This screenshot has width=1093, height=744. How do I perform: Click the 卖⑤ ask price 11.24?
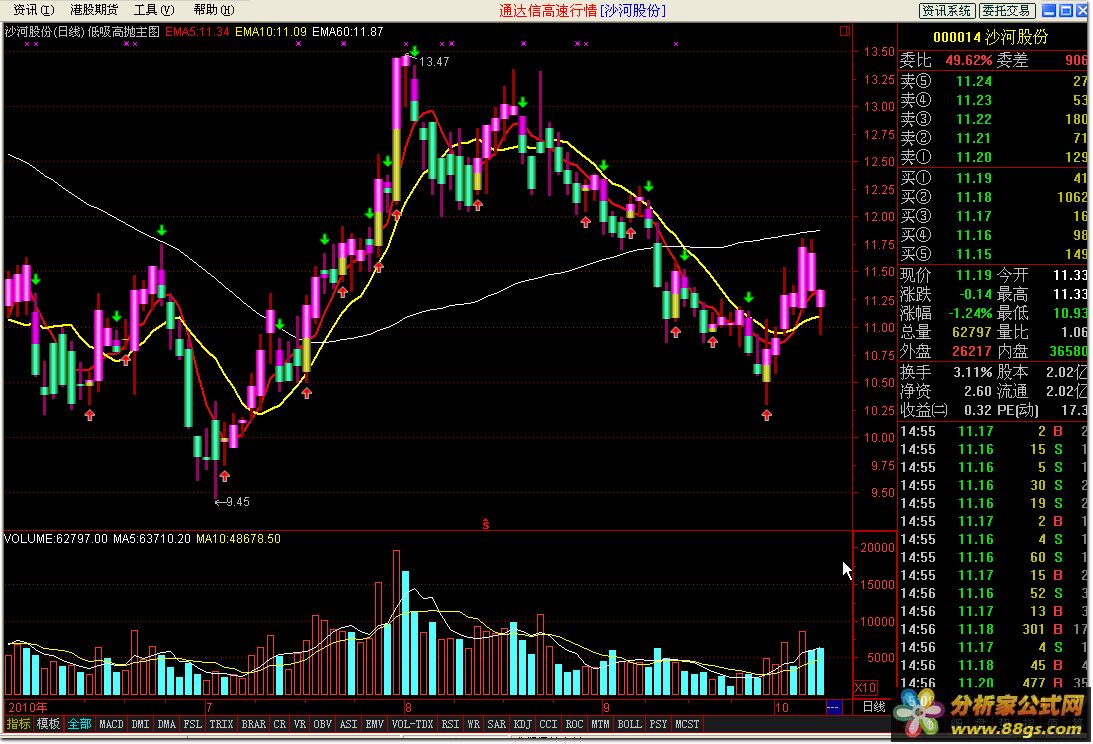pyautogui.click(x=974, y=81)
